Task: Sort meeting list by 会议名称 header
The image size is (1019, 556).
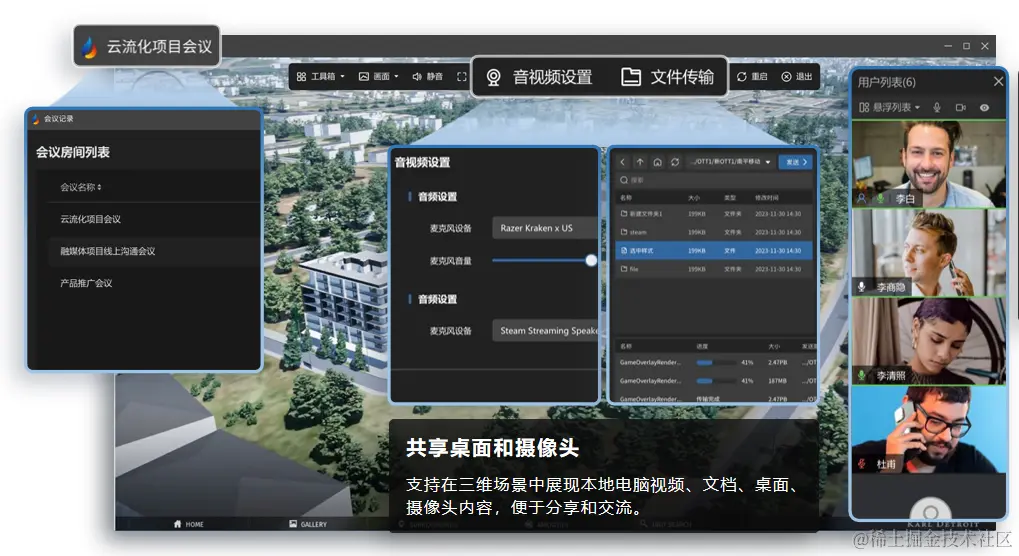Action: click(81, 187)
